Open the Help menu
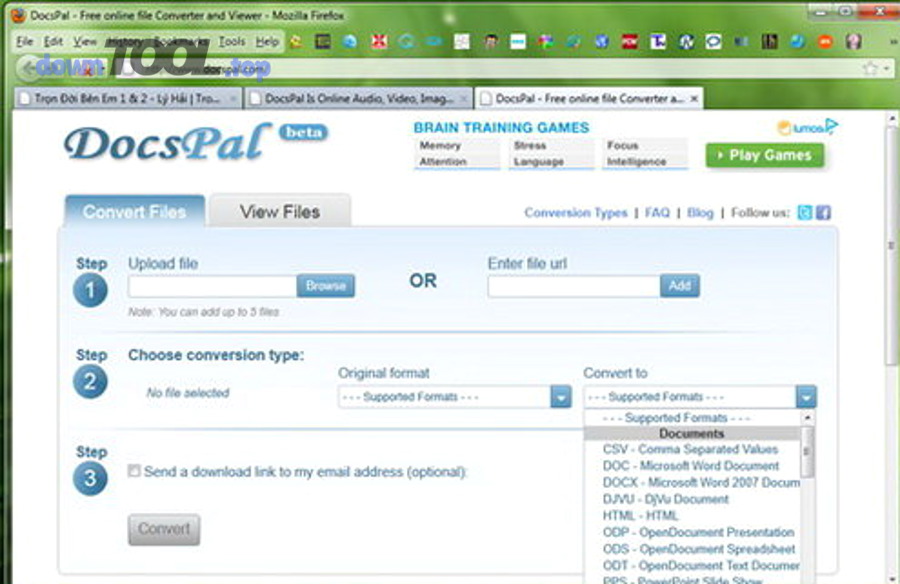 coord(267,41)
